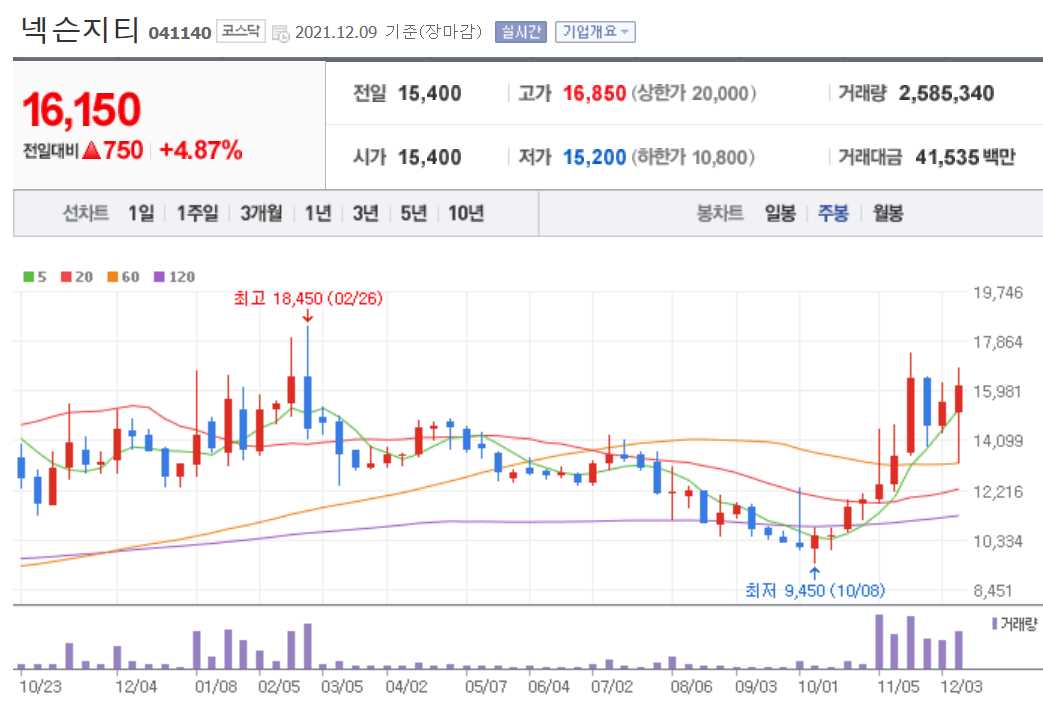
Task: Click the orange 60-period moving average swatch
Action: (112, 277)
